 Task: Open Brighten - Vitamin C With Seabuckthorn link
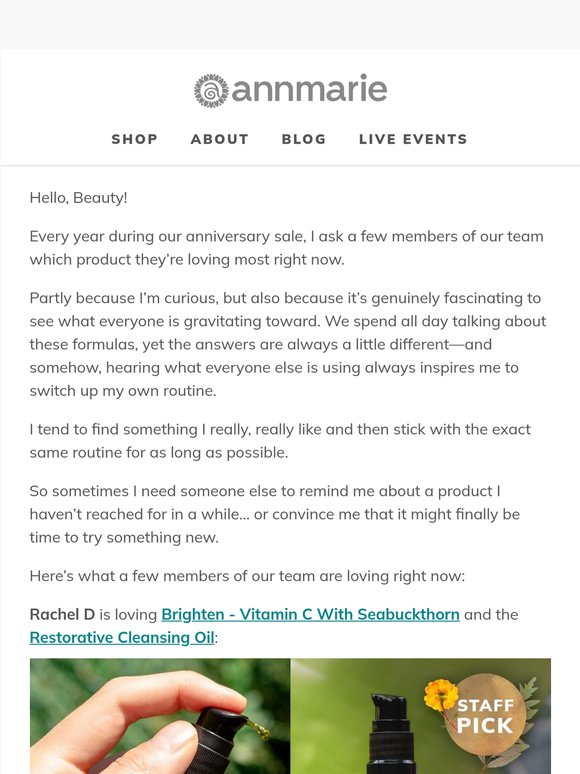tap(310, 615)
